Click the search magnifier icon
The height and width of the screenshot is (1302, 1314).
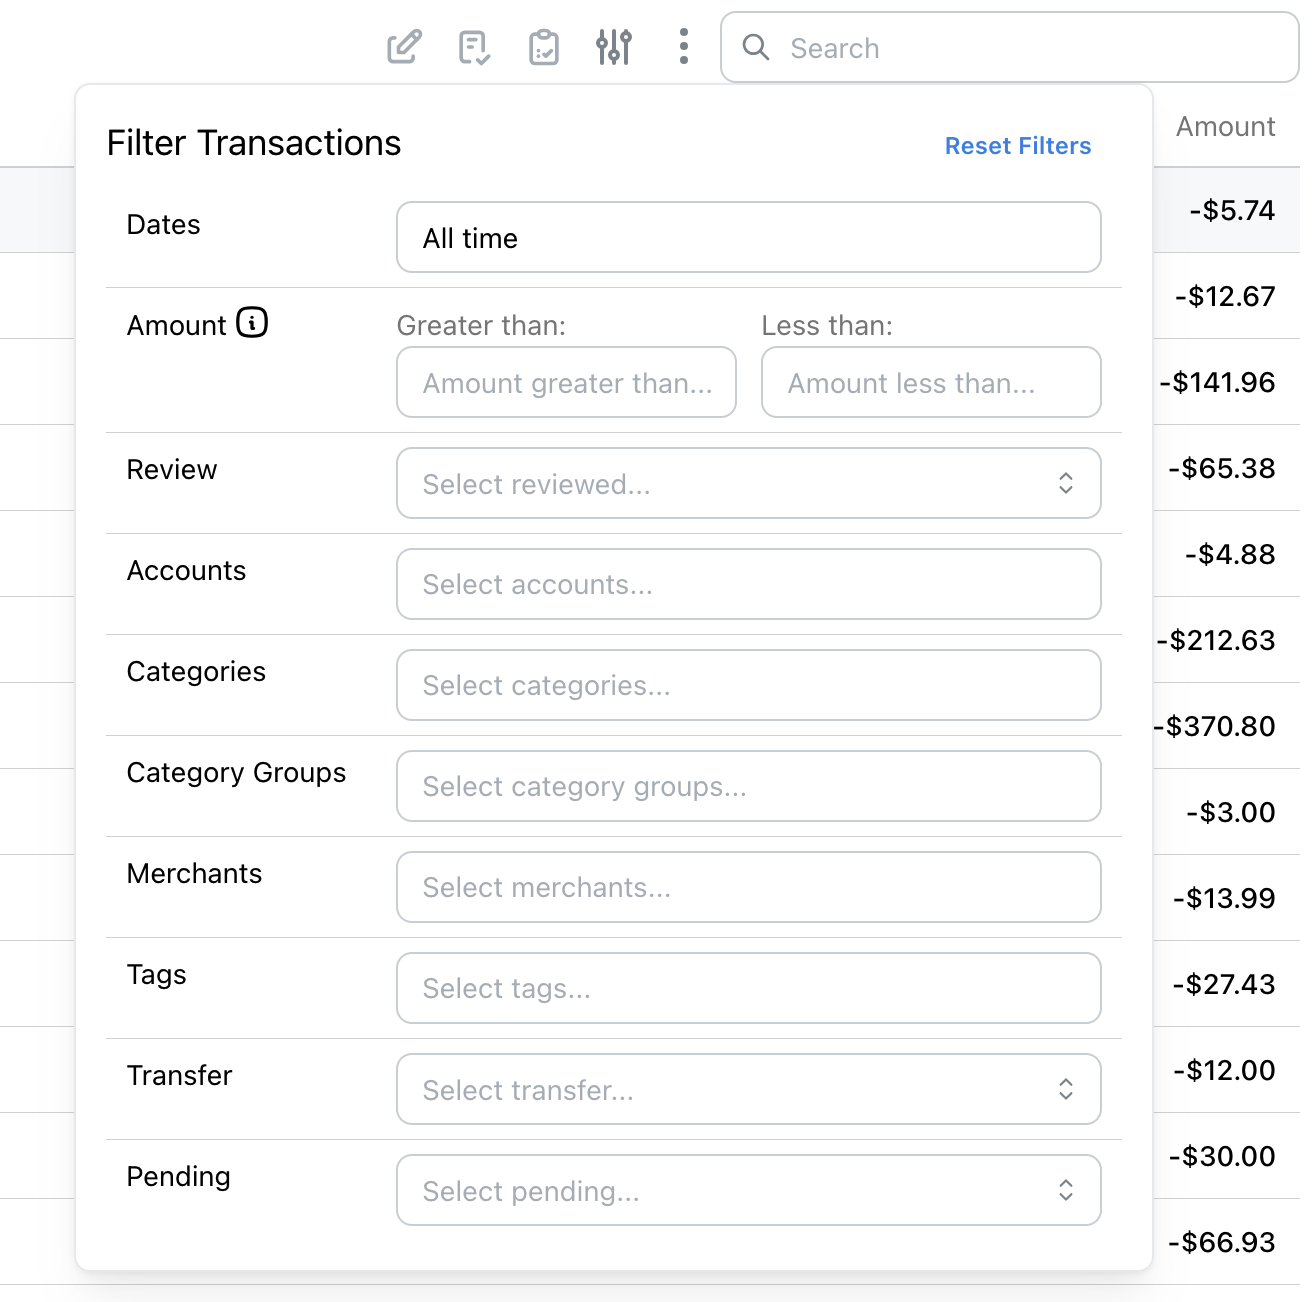pyautogui.click(x=756, y=47)
